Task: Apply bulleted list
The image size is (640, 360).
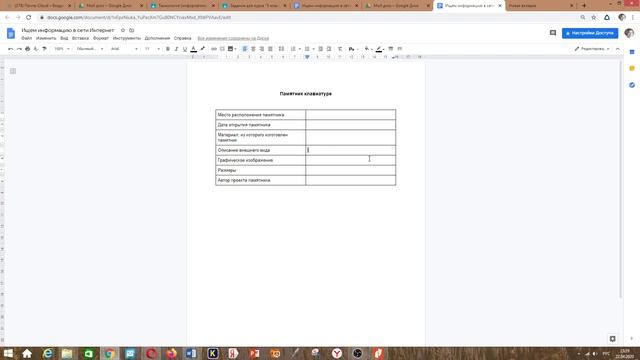Action: (307, 49)
